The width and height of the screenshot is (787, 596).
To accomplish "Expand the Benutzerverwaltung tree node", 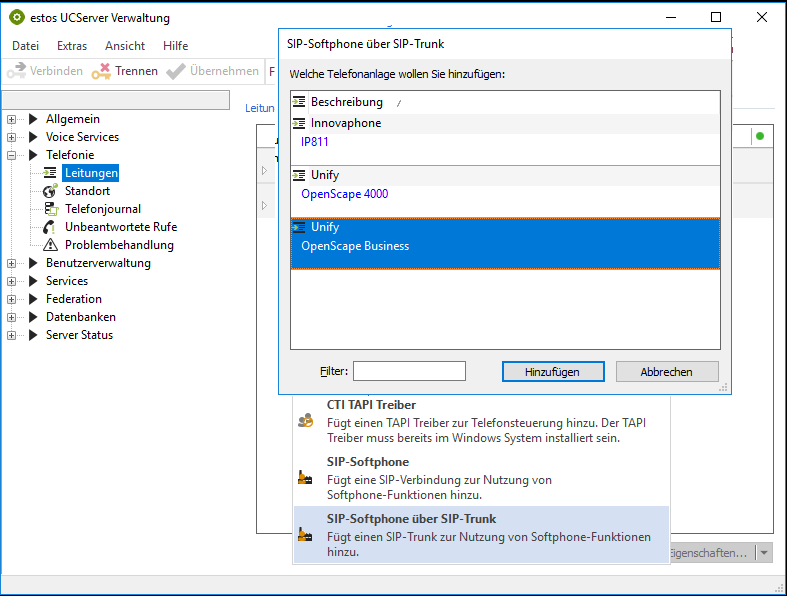I will [12, 263].
